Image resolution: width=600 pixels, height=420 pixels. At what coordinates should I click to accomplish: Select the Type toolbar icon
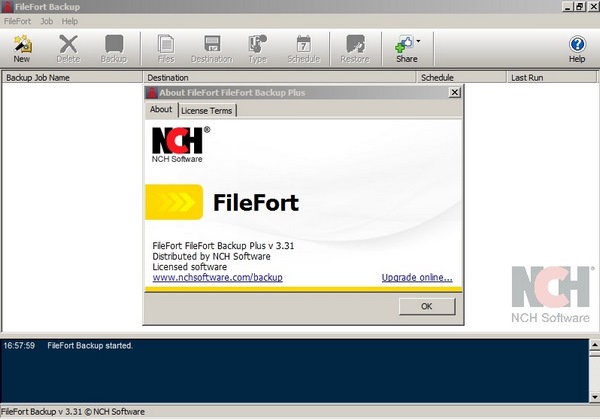(x=258, y=44)
